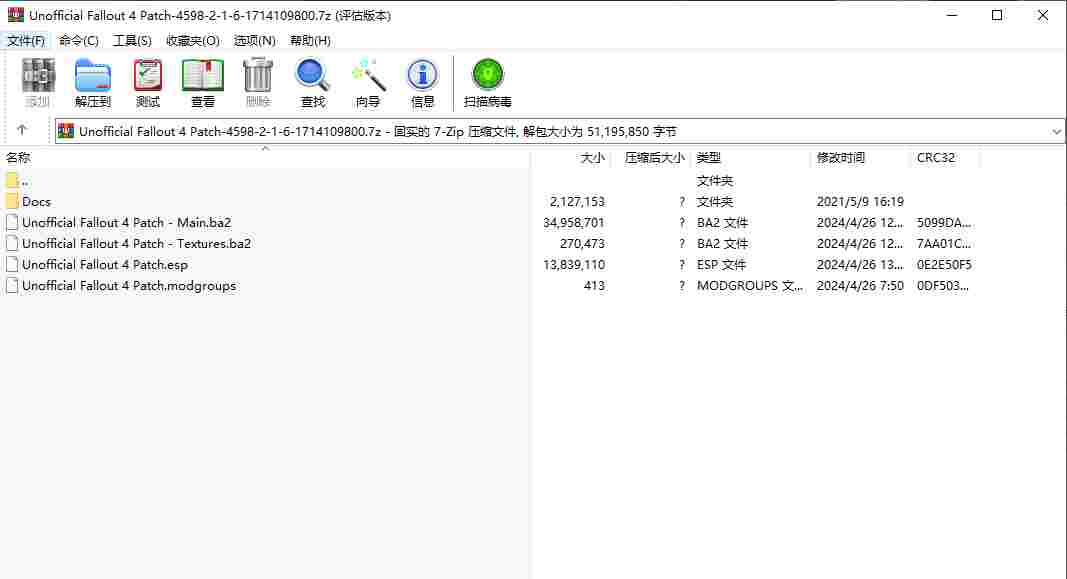Select 'Unofficial Fallout 4 Patch - Textures.ba2'
Screen dimensions: 1067x579
(137, 244)
